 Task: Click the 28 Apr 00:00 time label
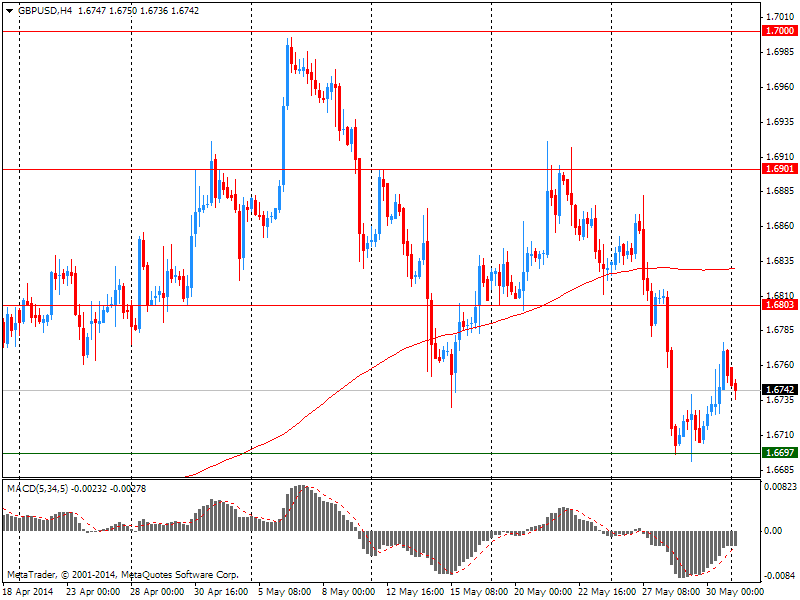(157, 592)
